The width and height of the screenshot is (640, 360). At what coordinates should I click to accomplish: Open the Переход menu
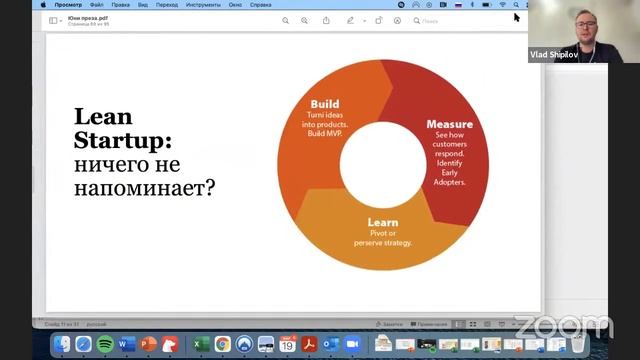pos(167,5)
